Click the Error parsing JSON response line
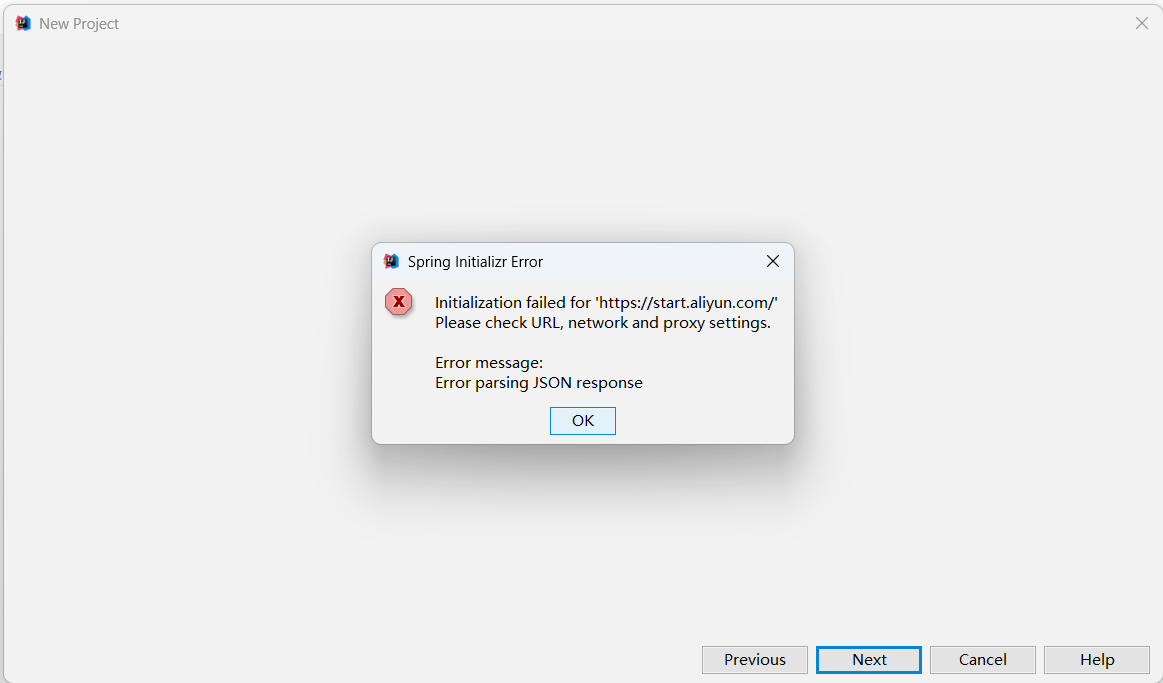 [538, 383]
